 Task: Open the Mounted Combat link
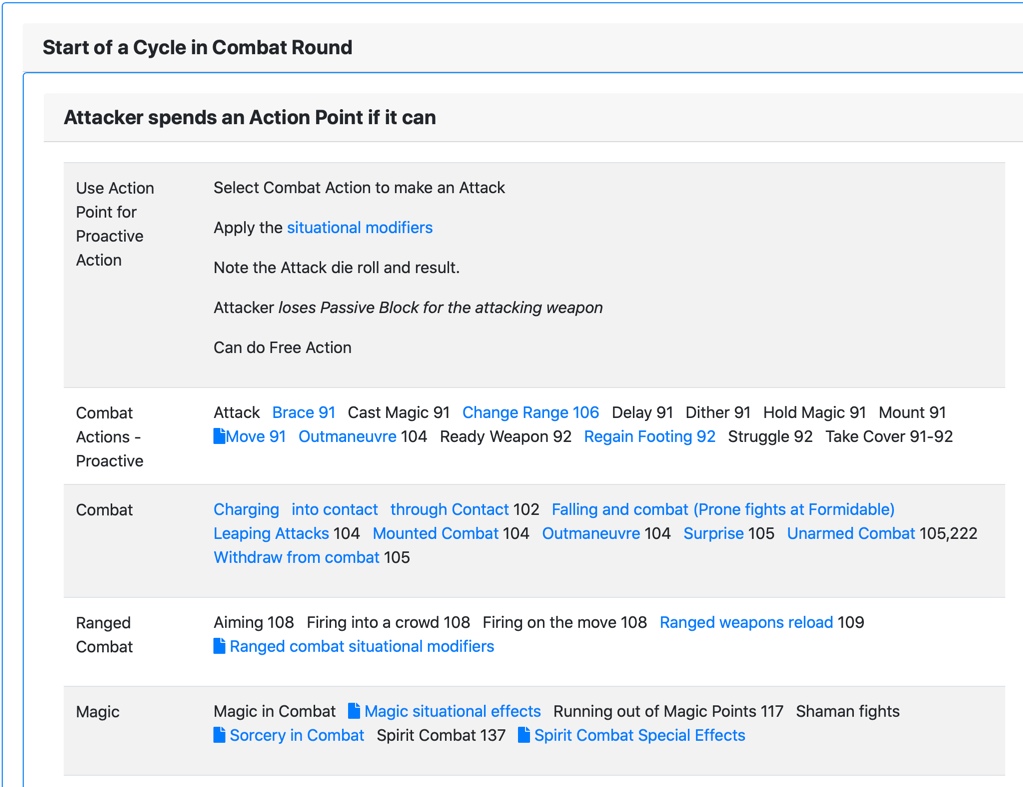435,533
